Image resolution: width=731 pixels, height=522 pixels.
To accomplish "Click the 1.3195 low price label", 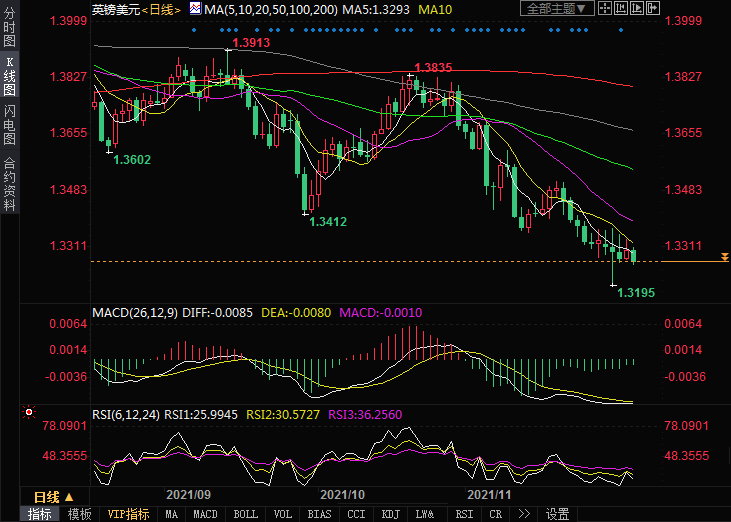I will [x=636, y=293].
